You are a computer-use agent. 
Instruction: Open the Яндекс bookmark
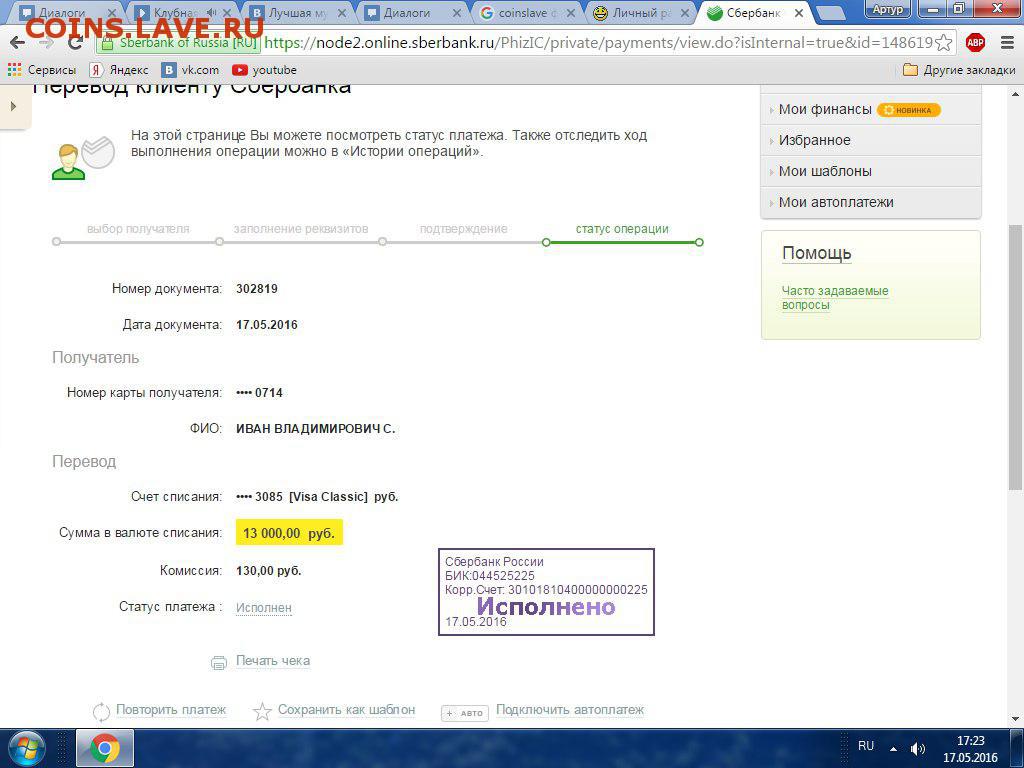pyautogui.click(x=119, y=70)
